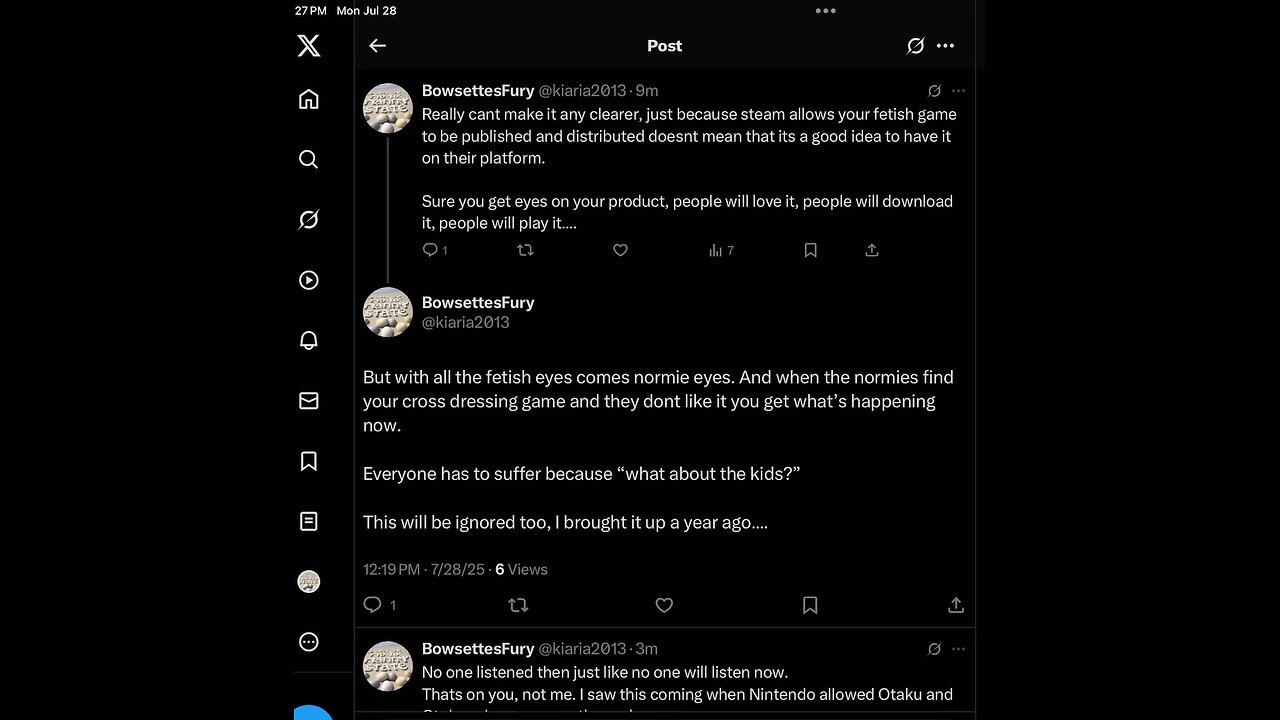The height and width of the screenshot is (720, 1280).
Task: Open the Home feed icon
Action: 309,99
